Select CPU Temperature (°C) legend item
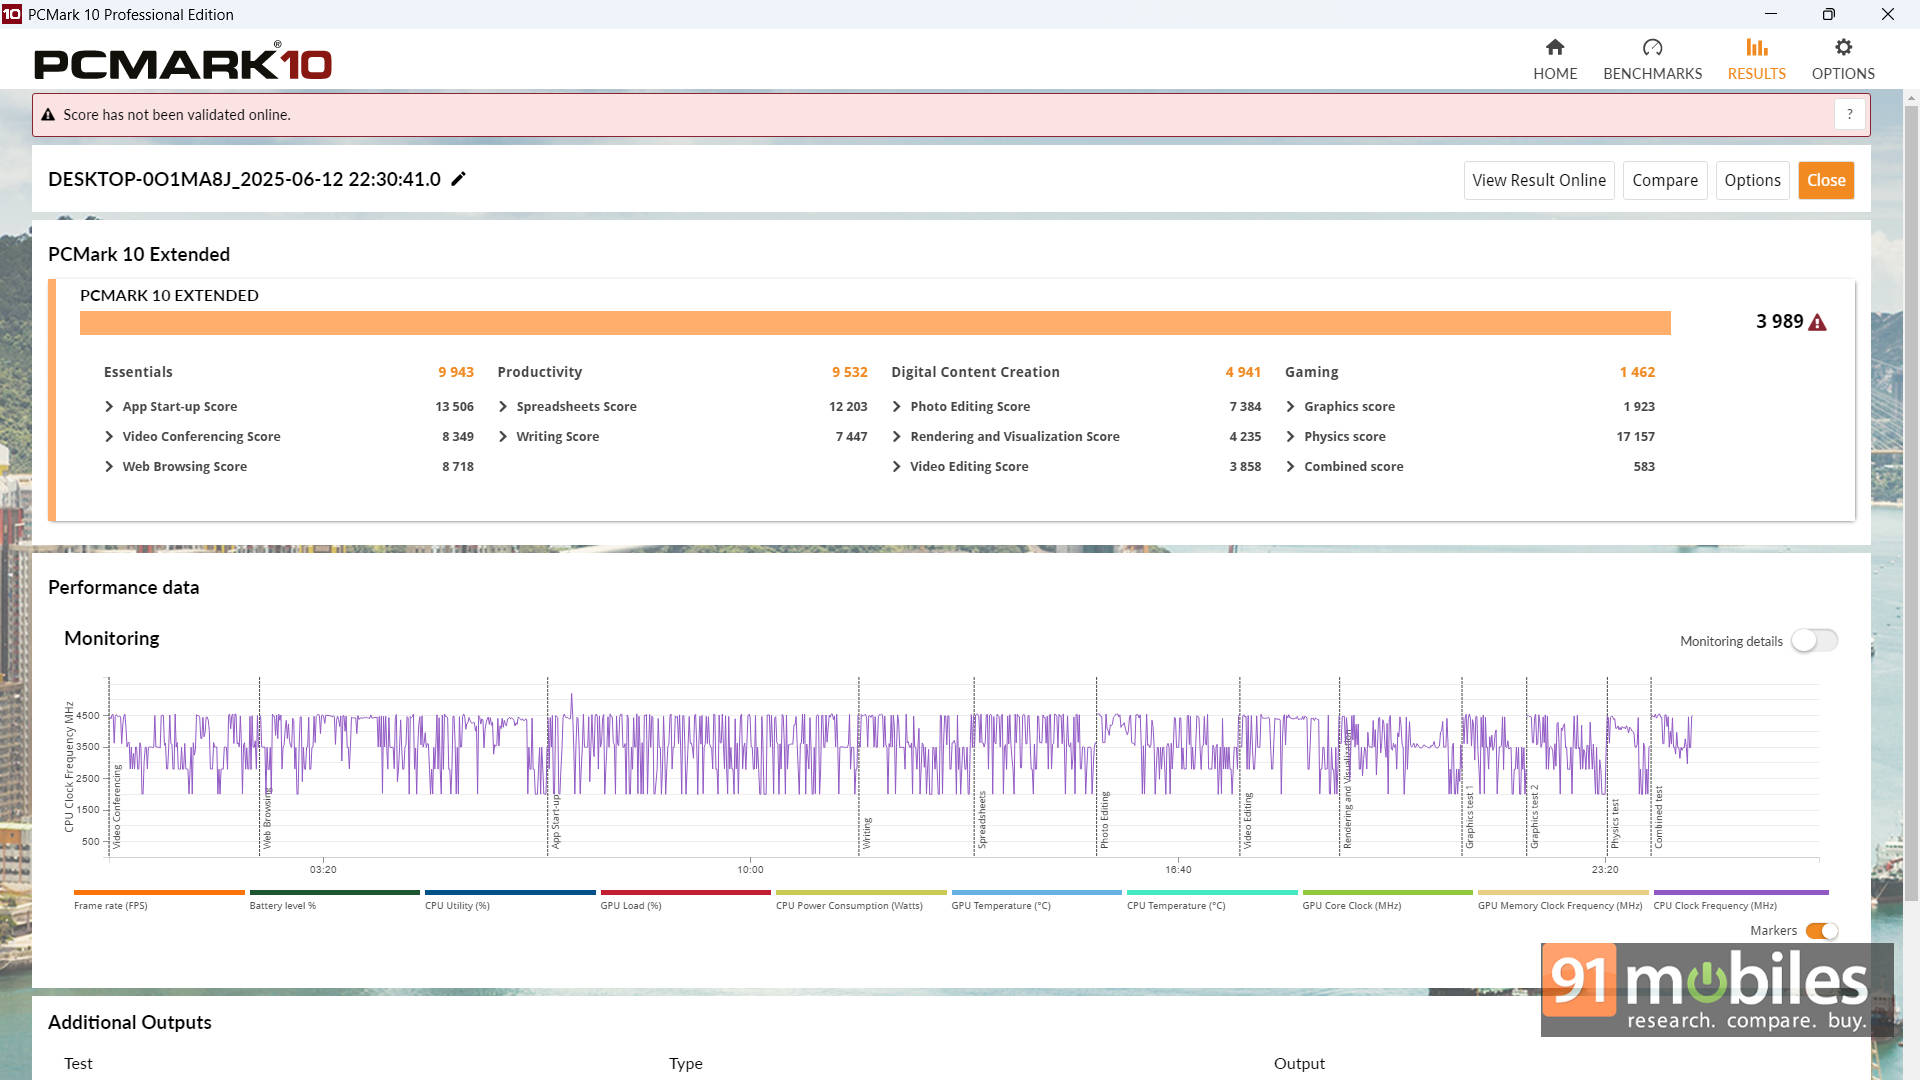This screenshot has width=1920, height=1080. (1212, 899)
